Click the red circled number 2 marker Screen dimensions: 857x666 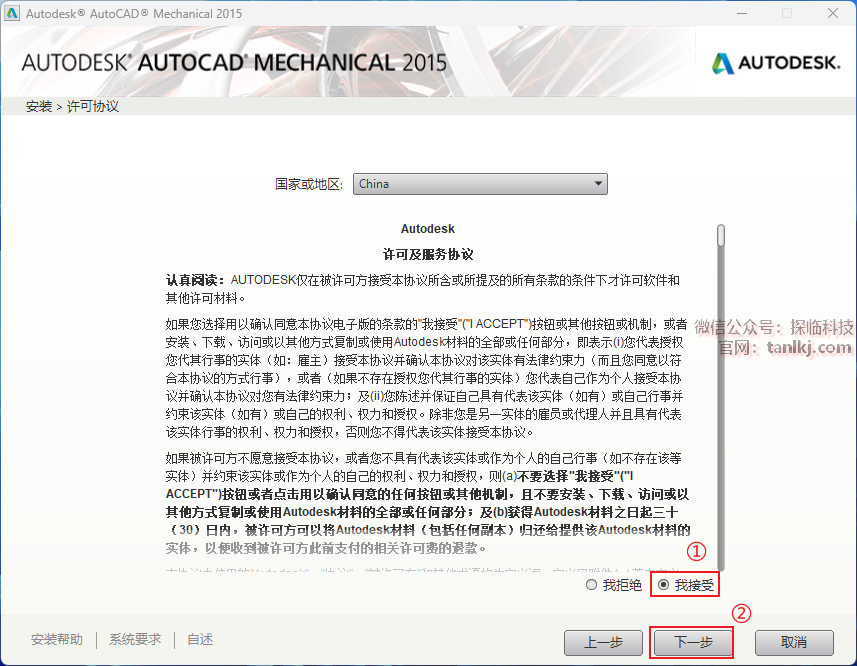pos(742,614)
